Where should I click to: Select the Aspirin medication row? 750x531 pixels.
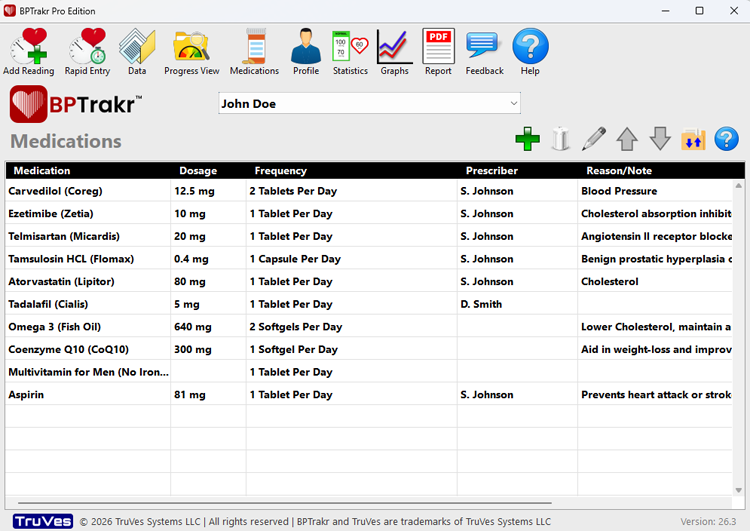[369, 395]
